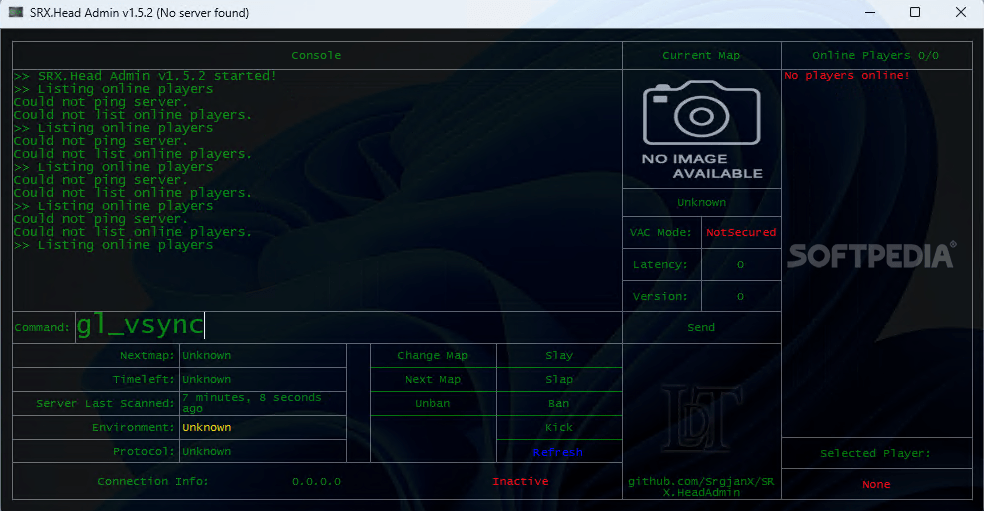Click the Nextmap Unknown value

[x=206, y=355]
